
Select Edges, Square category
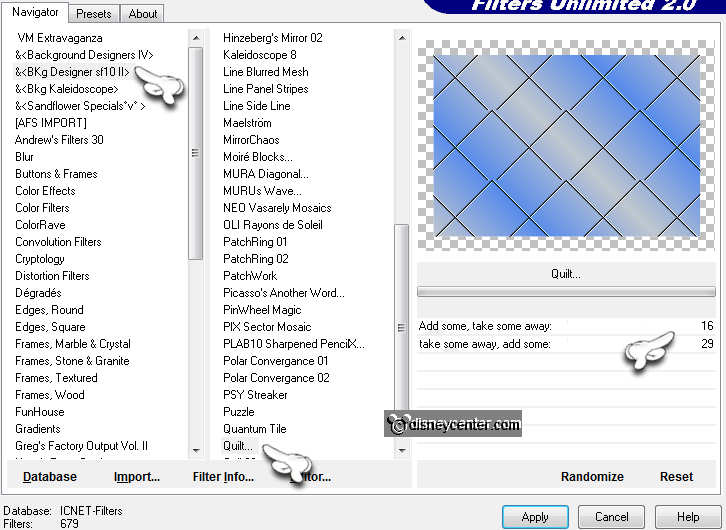point(50,327)
